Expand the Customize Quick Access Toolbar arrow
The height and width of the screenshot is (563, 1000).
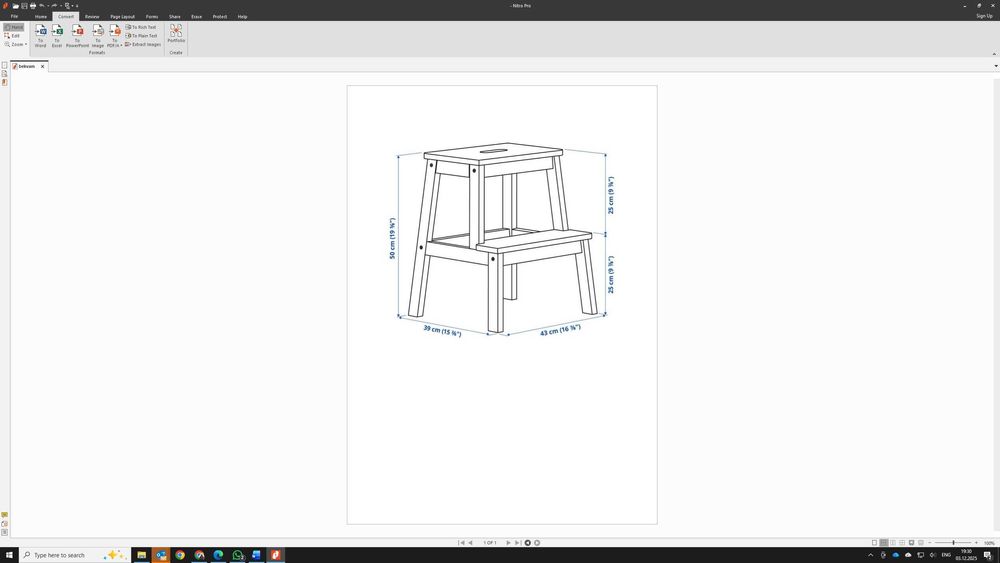pyautogui.click(x=77, y=6)
